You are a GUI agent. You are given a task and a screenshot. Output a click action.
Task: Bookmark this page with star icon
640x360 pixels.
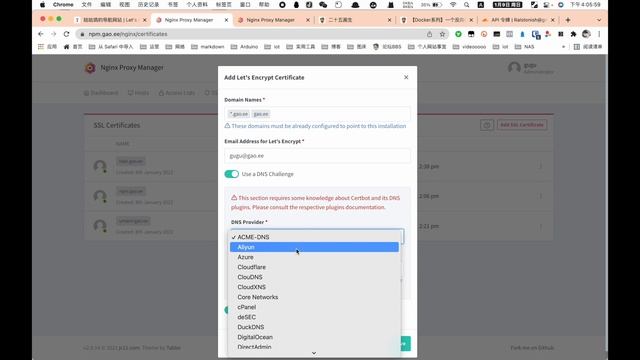point(442,34)
